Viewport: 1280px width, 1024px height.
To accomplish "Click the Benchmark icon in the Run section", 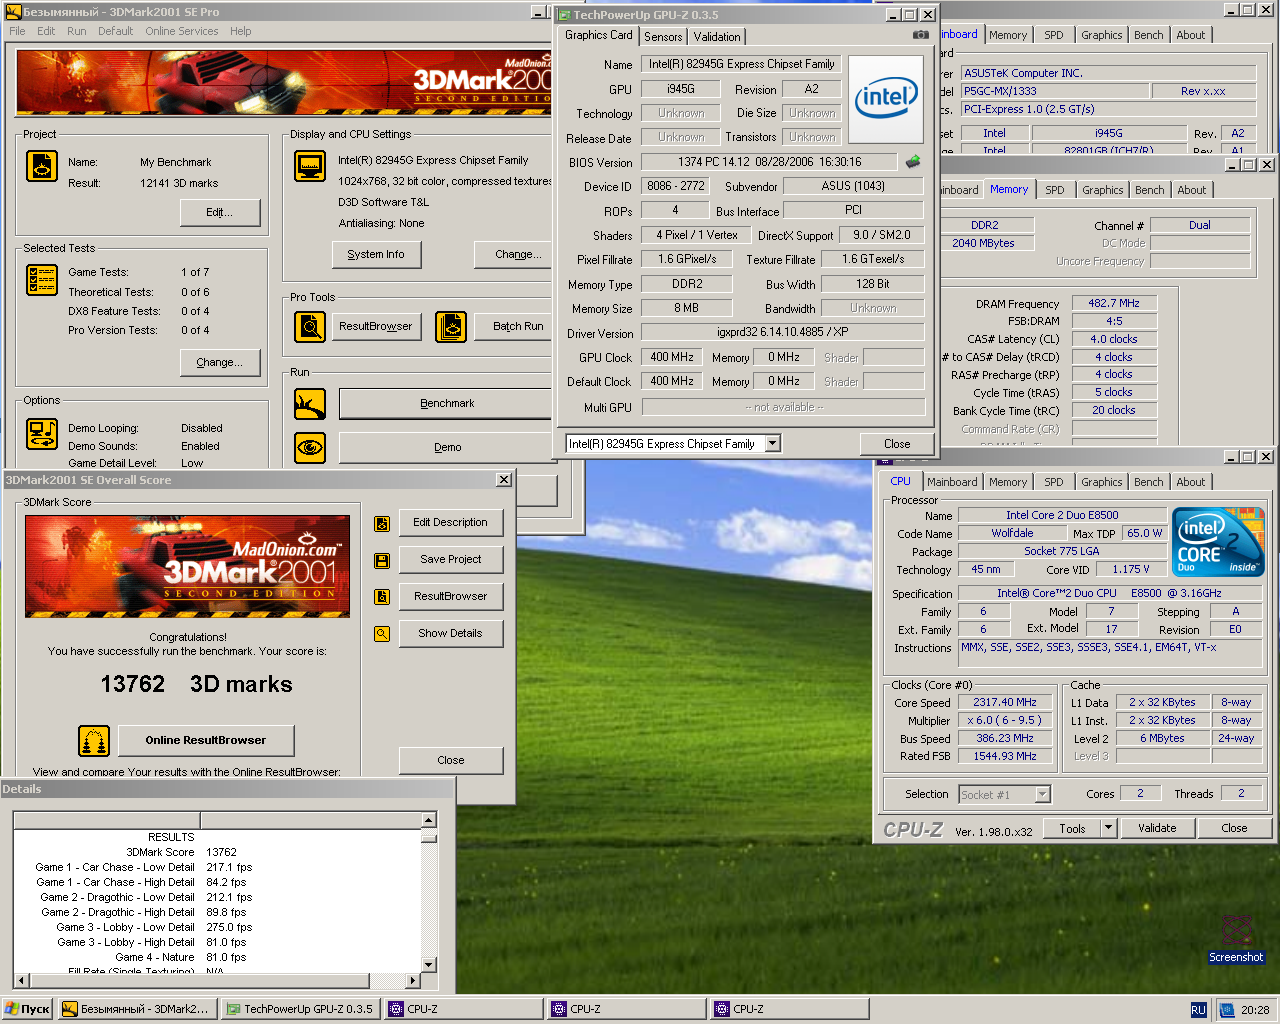I will coord(310,404).
